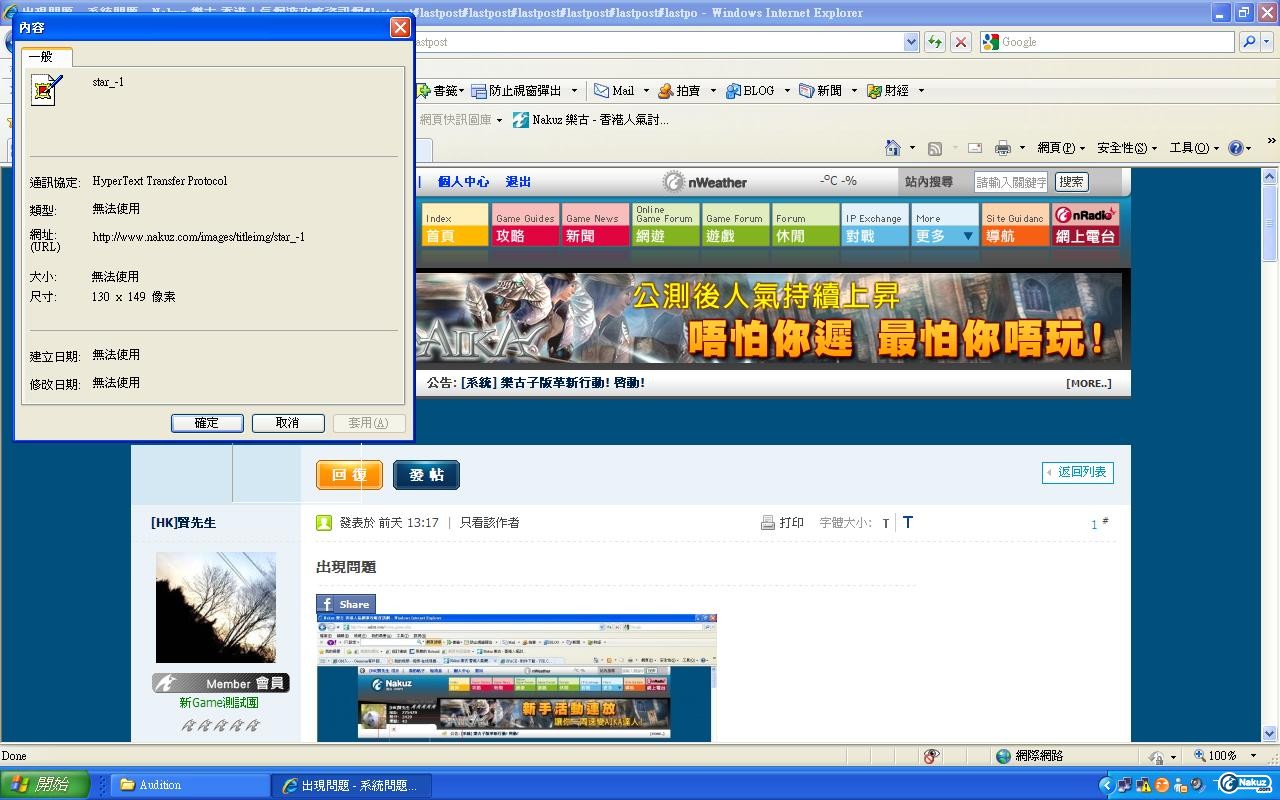Click the 開始 Start button
Image resolution: width=1280 pixels, height=800 pixels.
(45, 785)
